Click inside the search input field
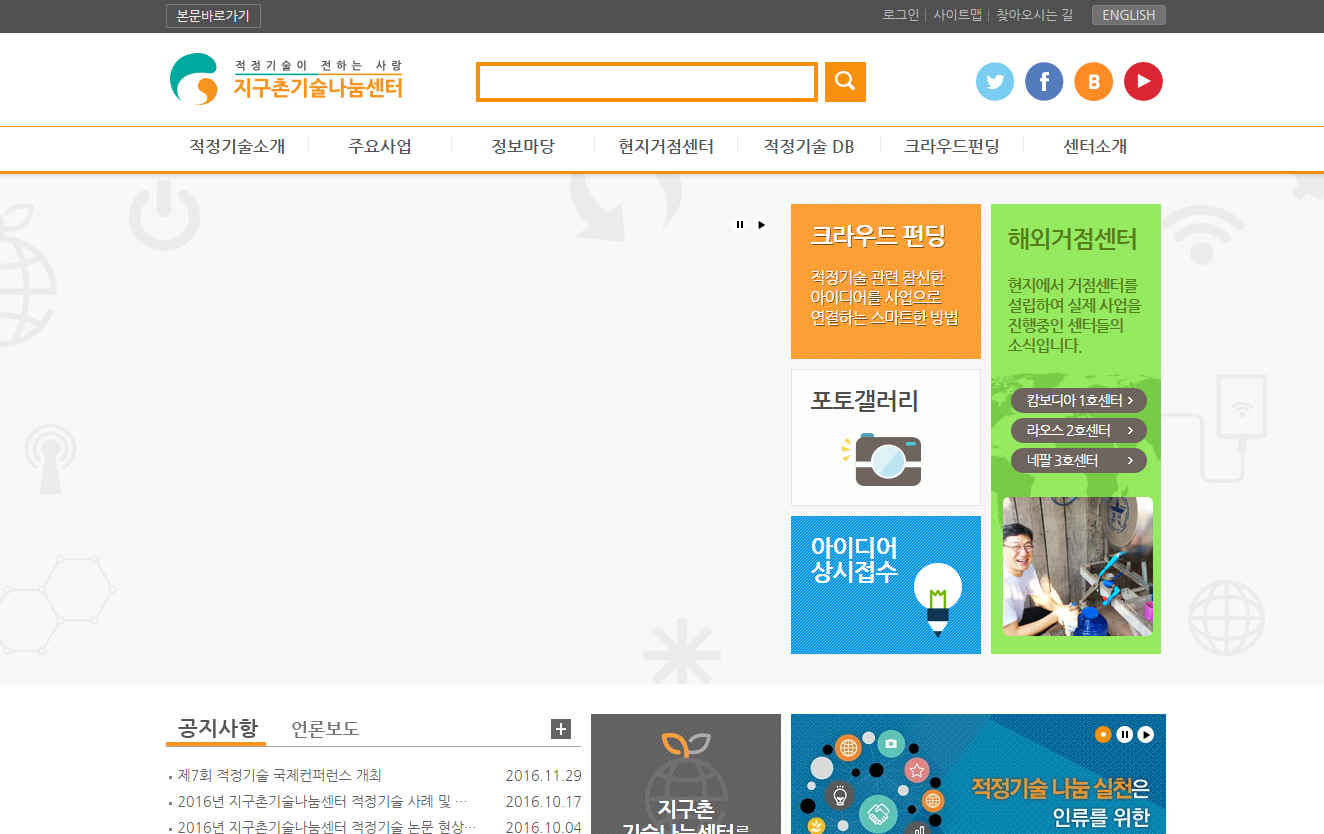 coord(646,81)
